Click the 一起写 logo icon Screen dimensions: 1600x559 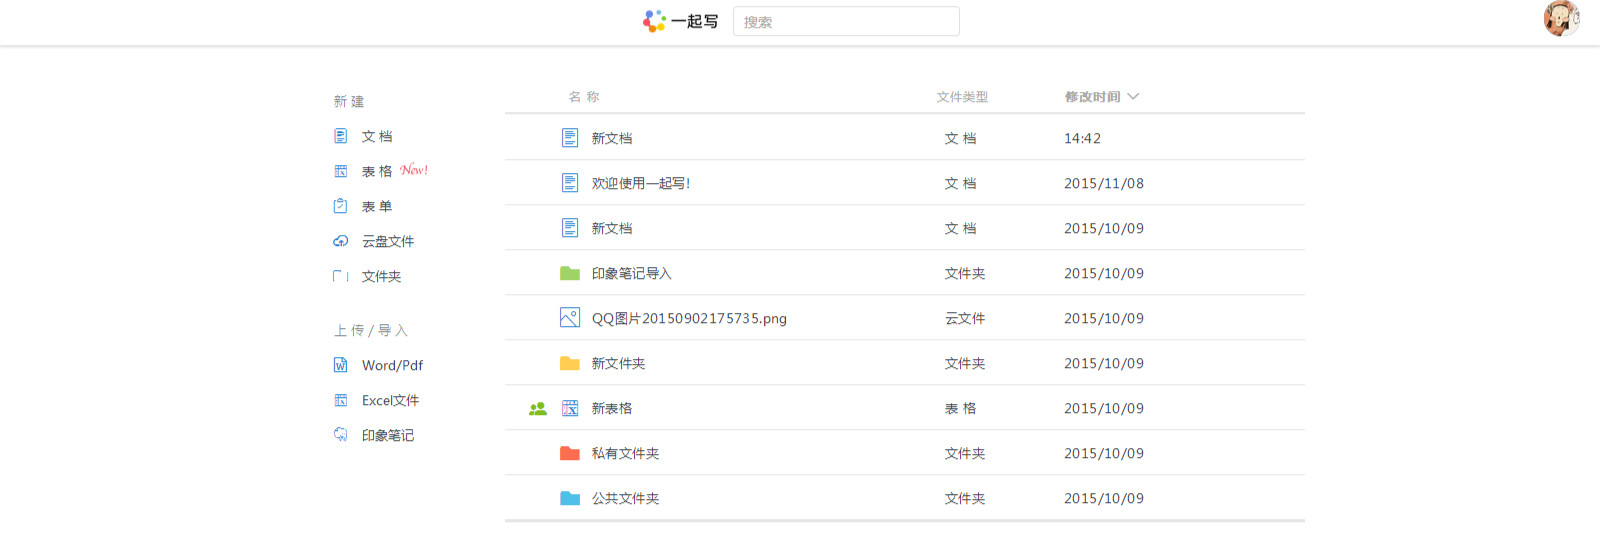pyautogui.click(x=655, y=21)
